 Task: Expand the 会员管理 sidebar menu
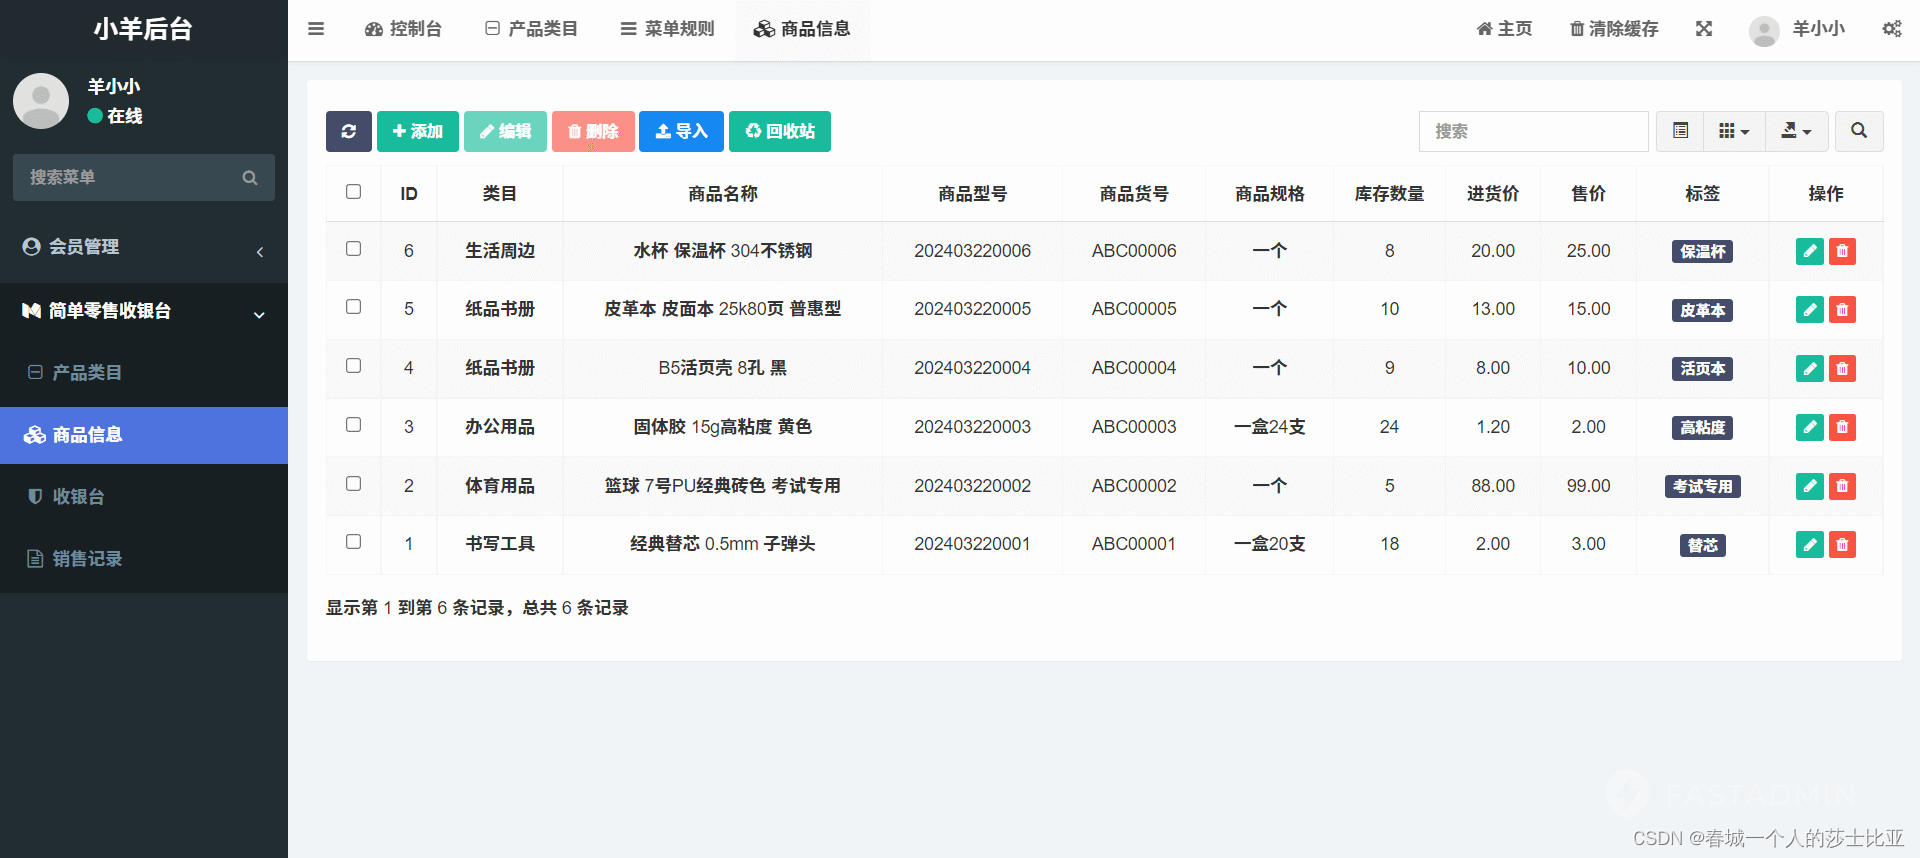144,247
